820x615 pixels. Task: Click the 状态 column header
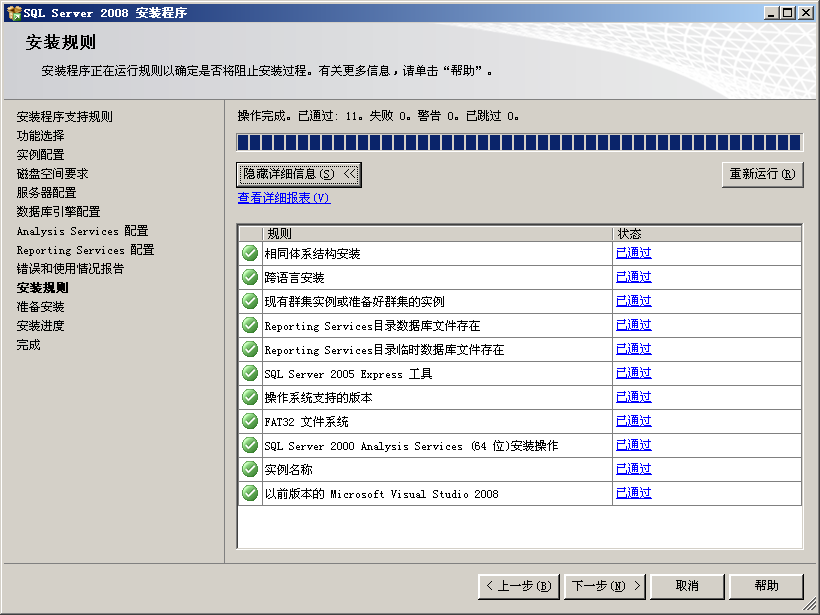click(x=707, y=233)
